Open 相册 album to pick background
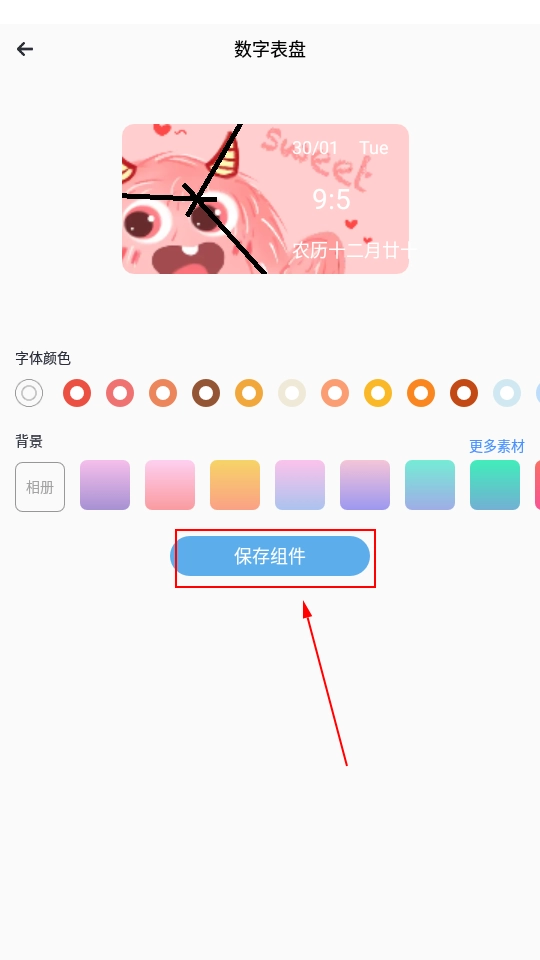The image size is (540, 960). (x=40, y=487)
